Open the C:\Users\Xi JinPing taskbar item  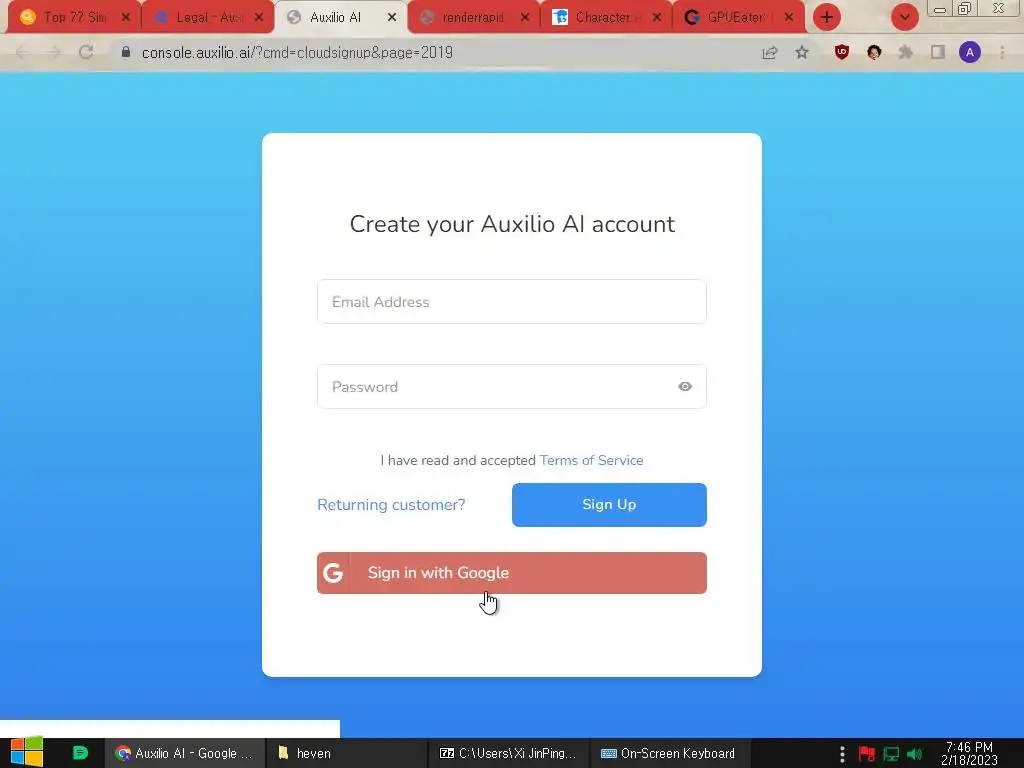[508, 753]
